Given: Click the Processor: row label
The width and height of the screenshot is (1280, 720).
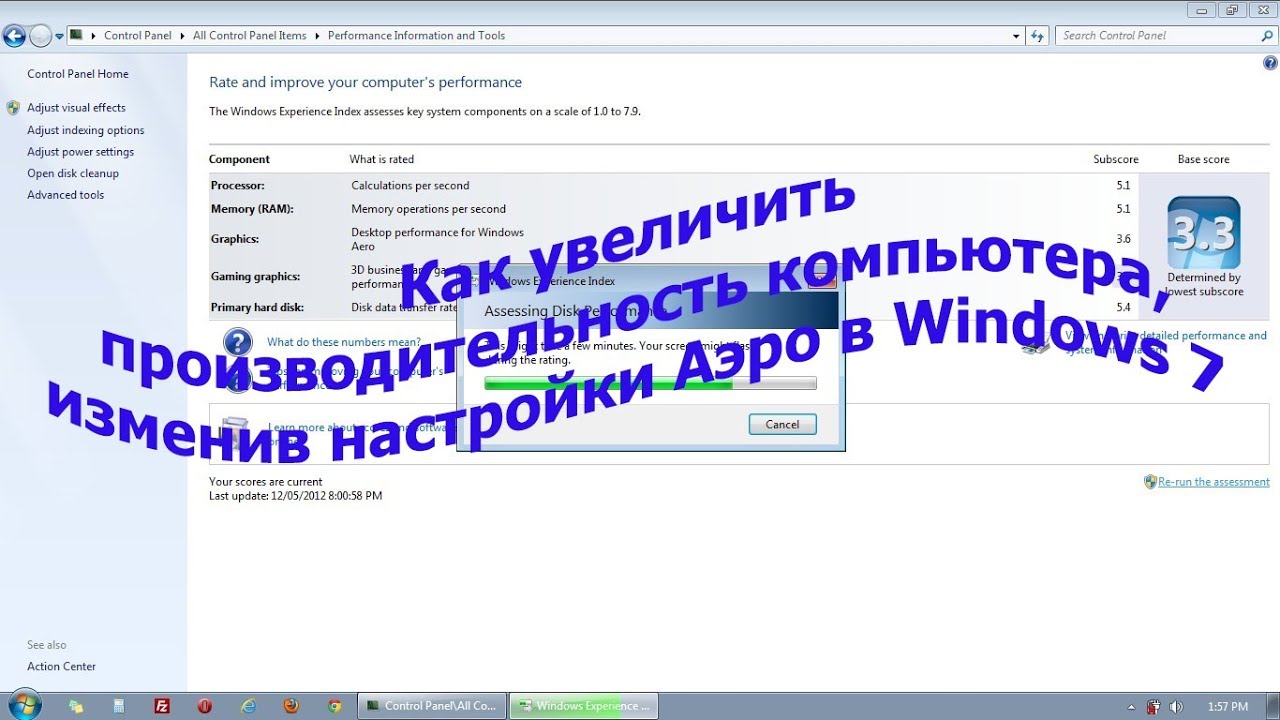Looking at the screenshot, I should coord(237,186).
